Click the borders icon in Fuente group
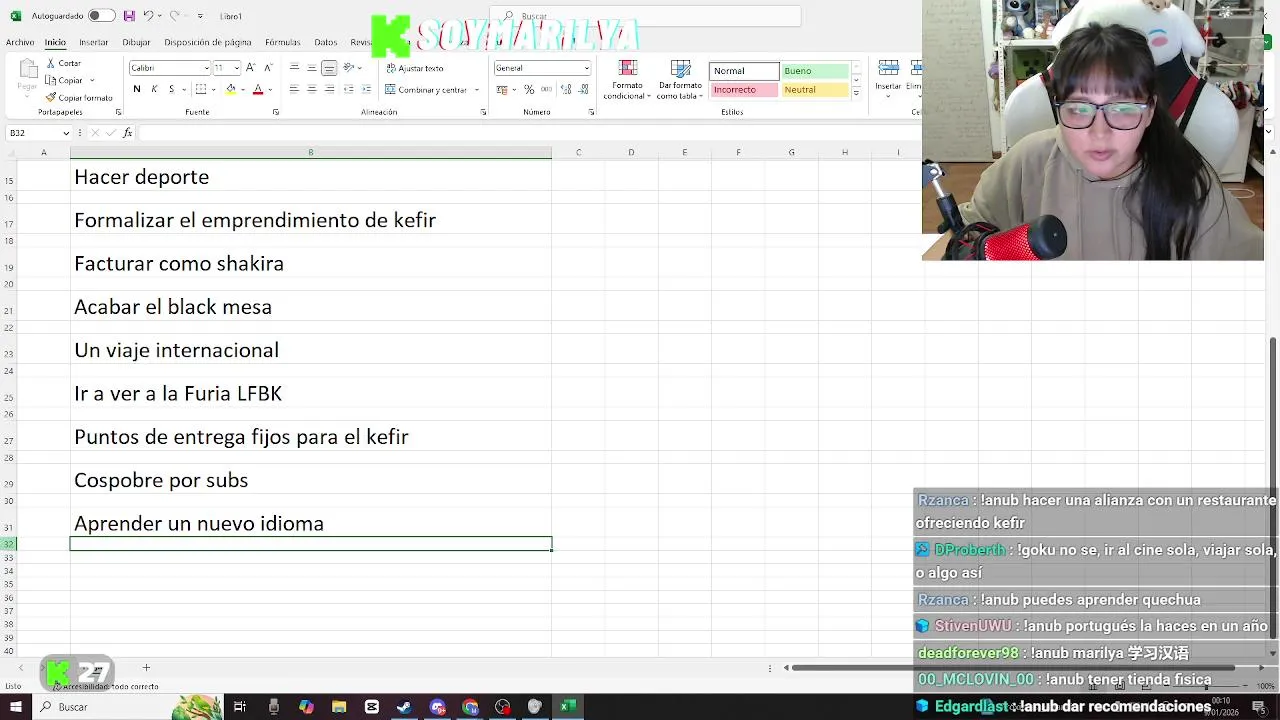 (201, 89)
